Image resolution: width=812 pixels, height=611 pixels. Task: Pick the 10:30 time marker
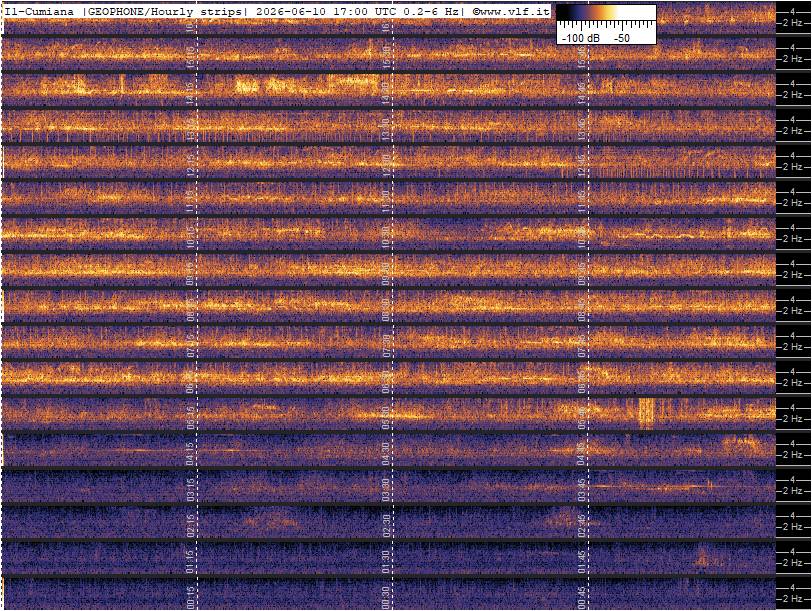point(386,238)
